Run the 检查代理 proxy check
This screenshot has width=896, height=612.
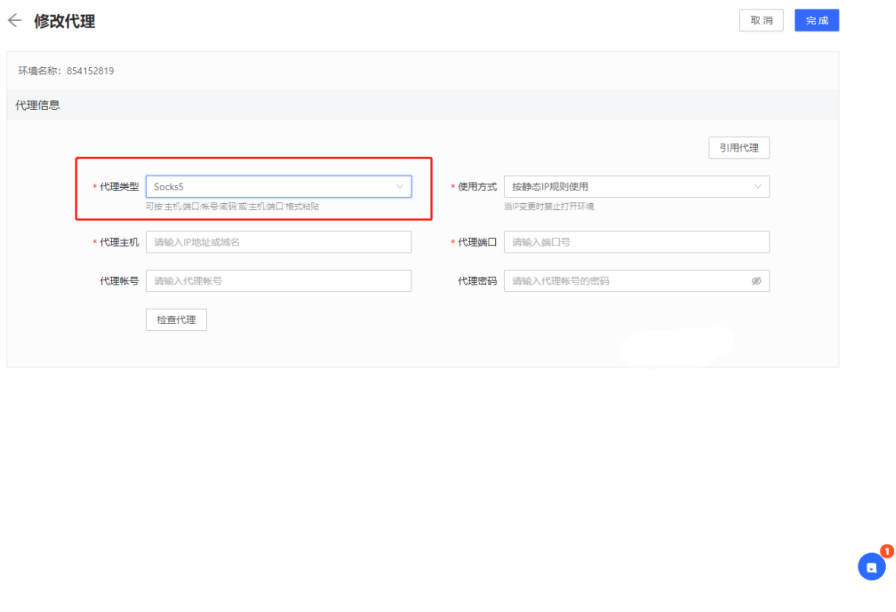click(176, 320)
